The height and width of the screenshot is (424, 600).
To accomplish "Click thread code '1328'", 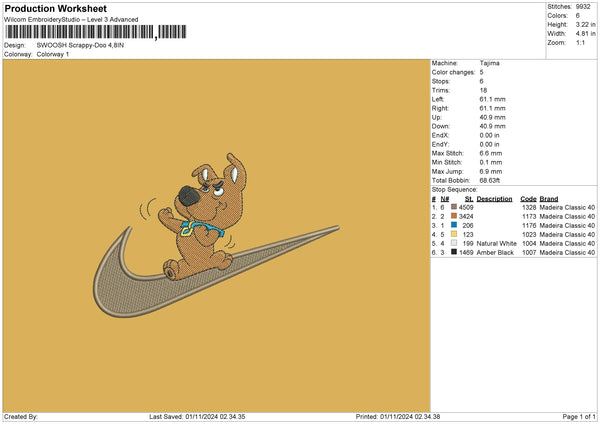I will point(529,207).
